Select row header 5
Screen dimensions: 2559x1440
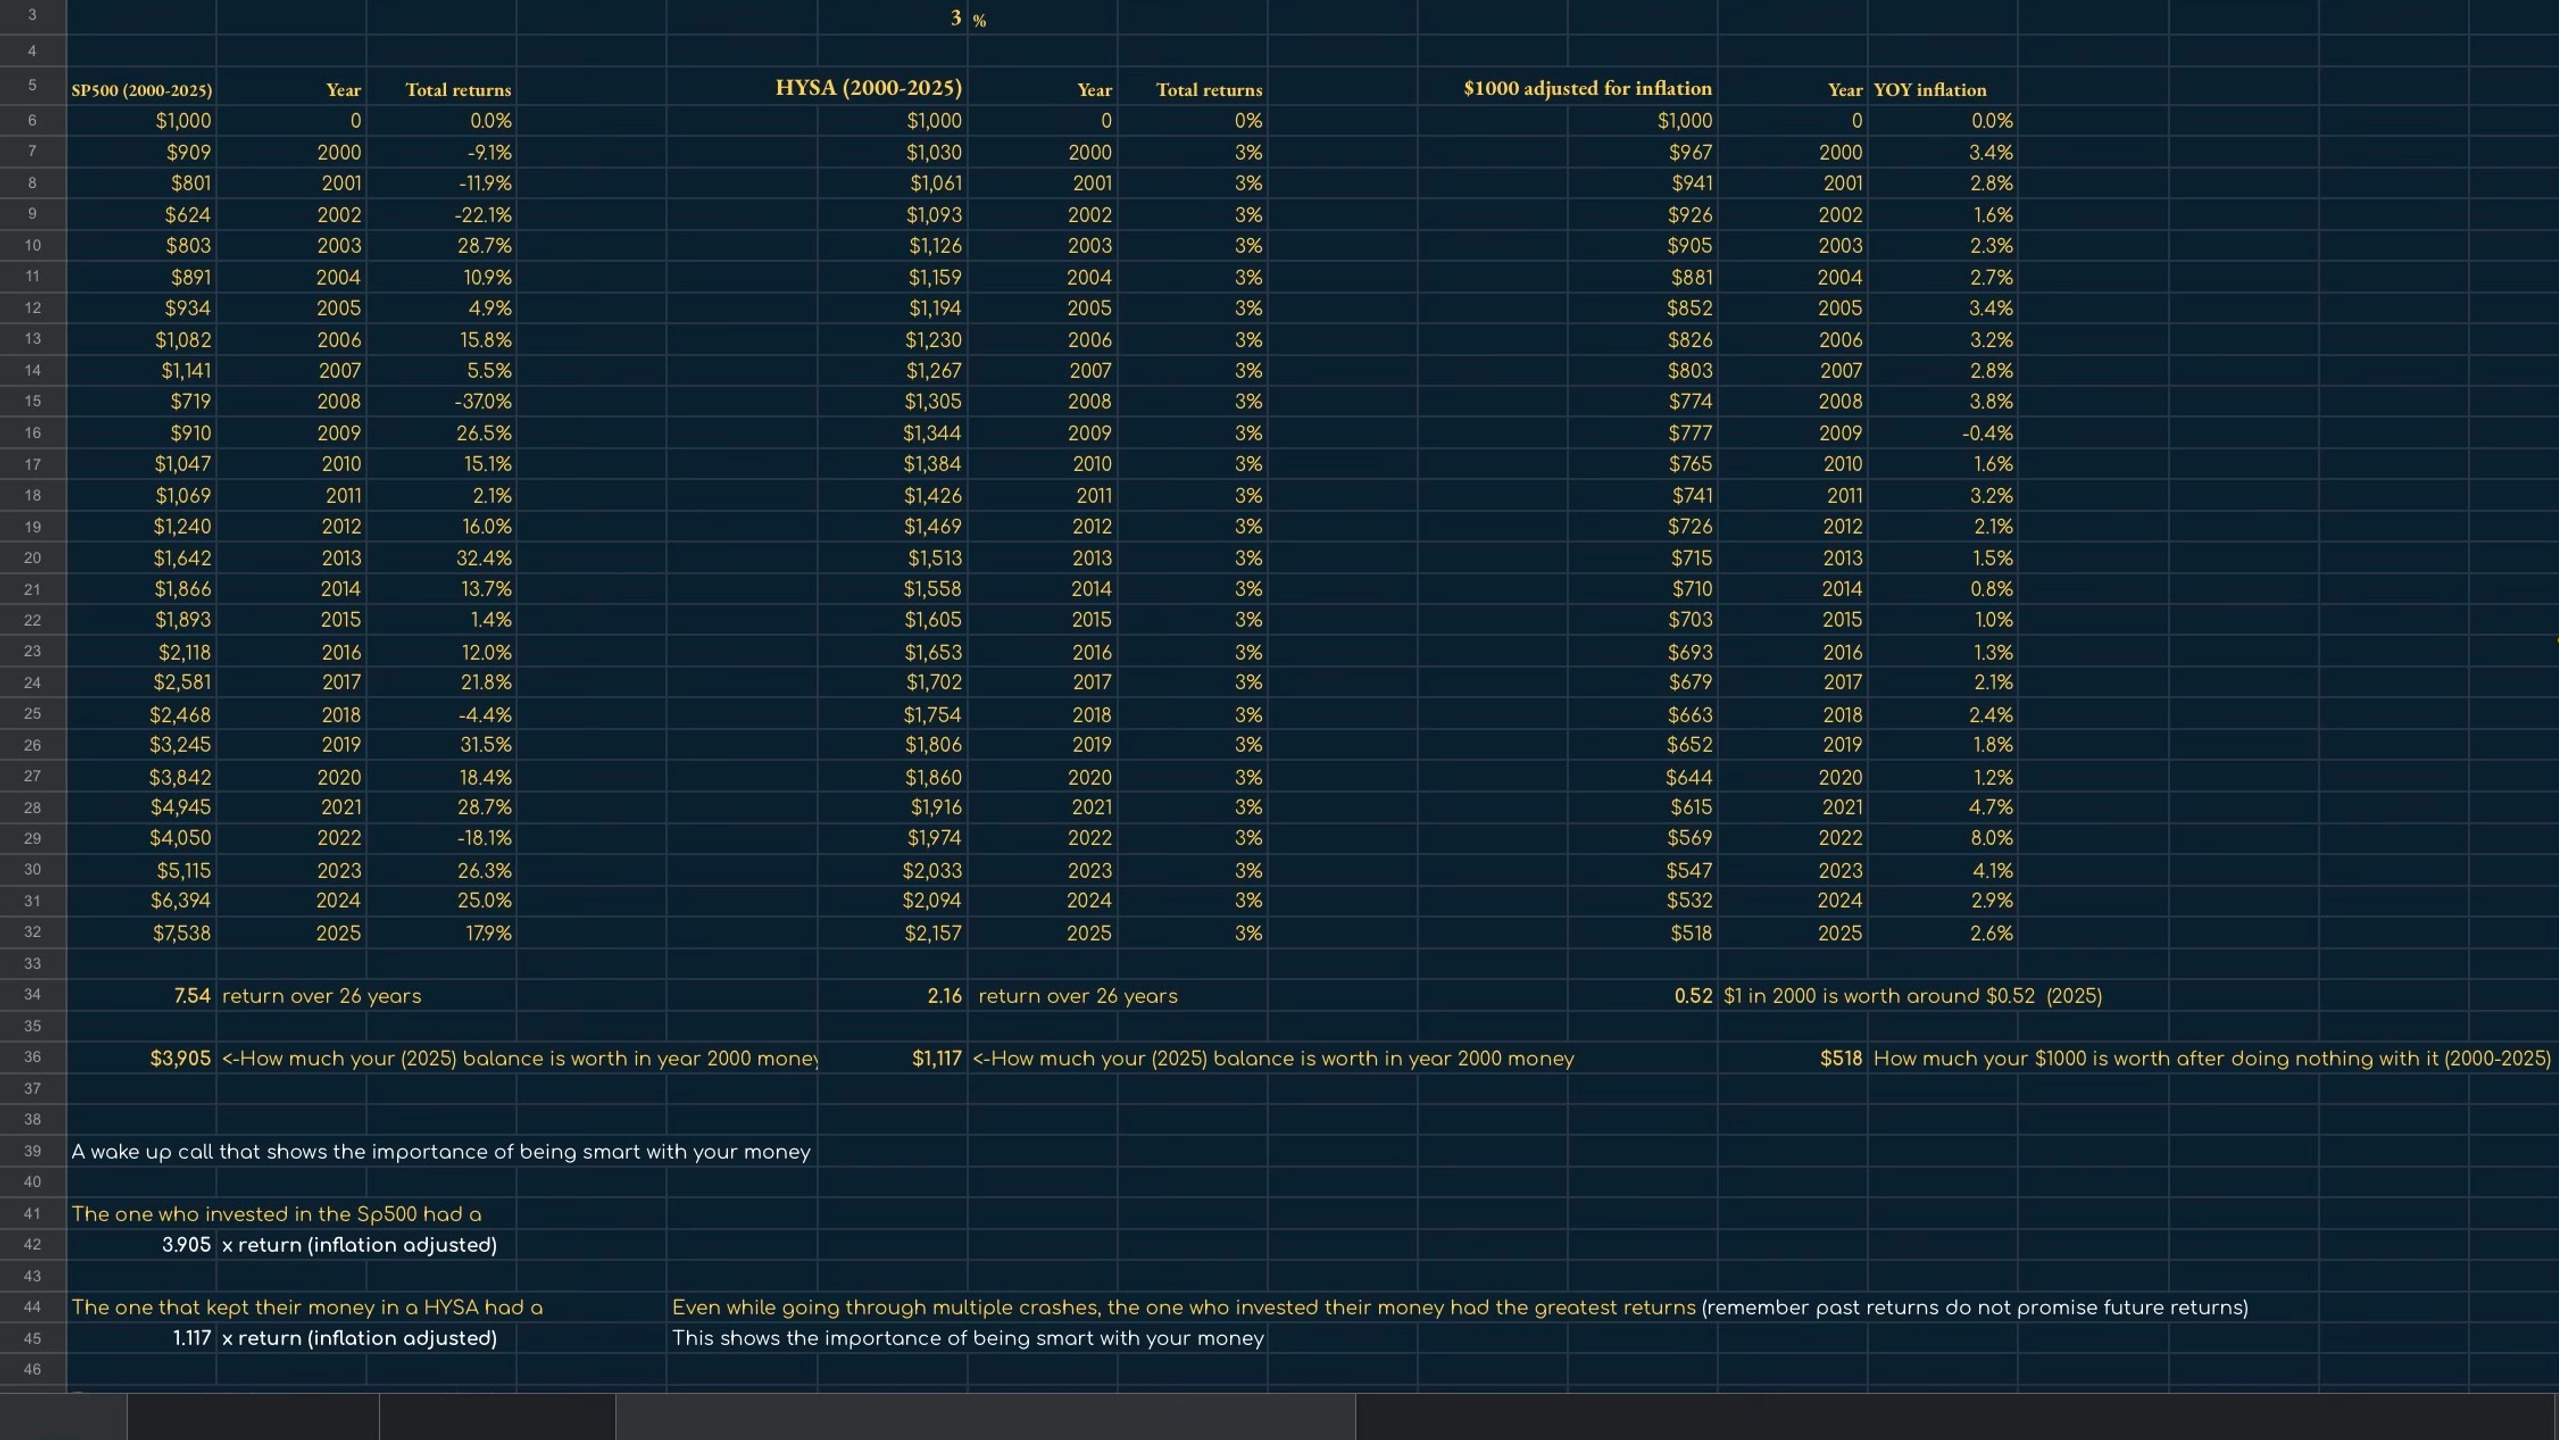pyautogui.click(x=32, y=86)
